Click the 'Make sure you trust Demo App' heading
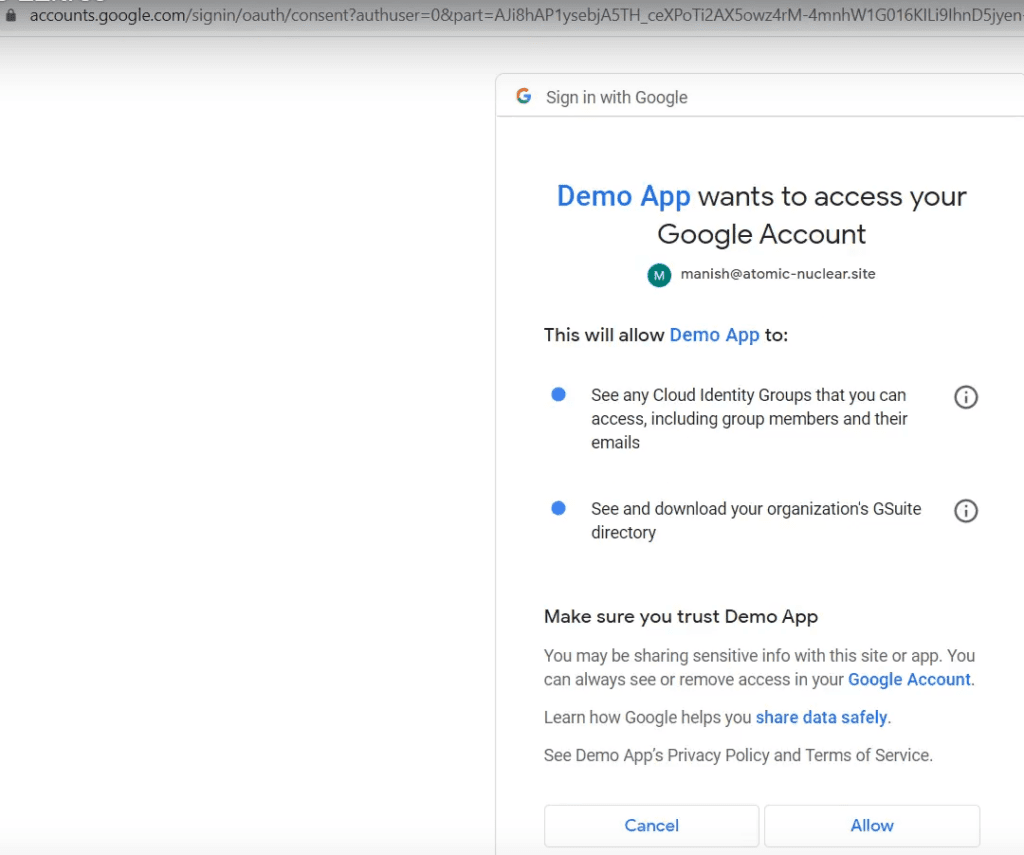The height and width of the screenshot is (855, 1024). click(x=680, y=617)
